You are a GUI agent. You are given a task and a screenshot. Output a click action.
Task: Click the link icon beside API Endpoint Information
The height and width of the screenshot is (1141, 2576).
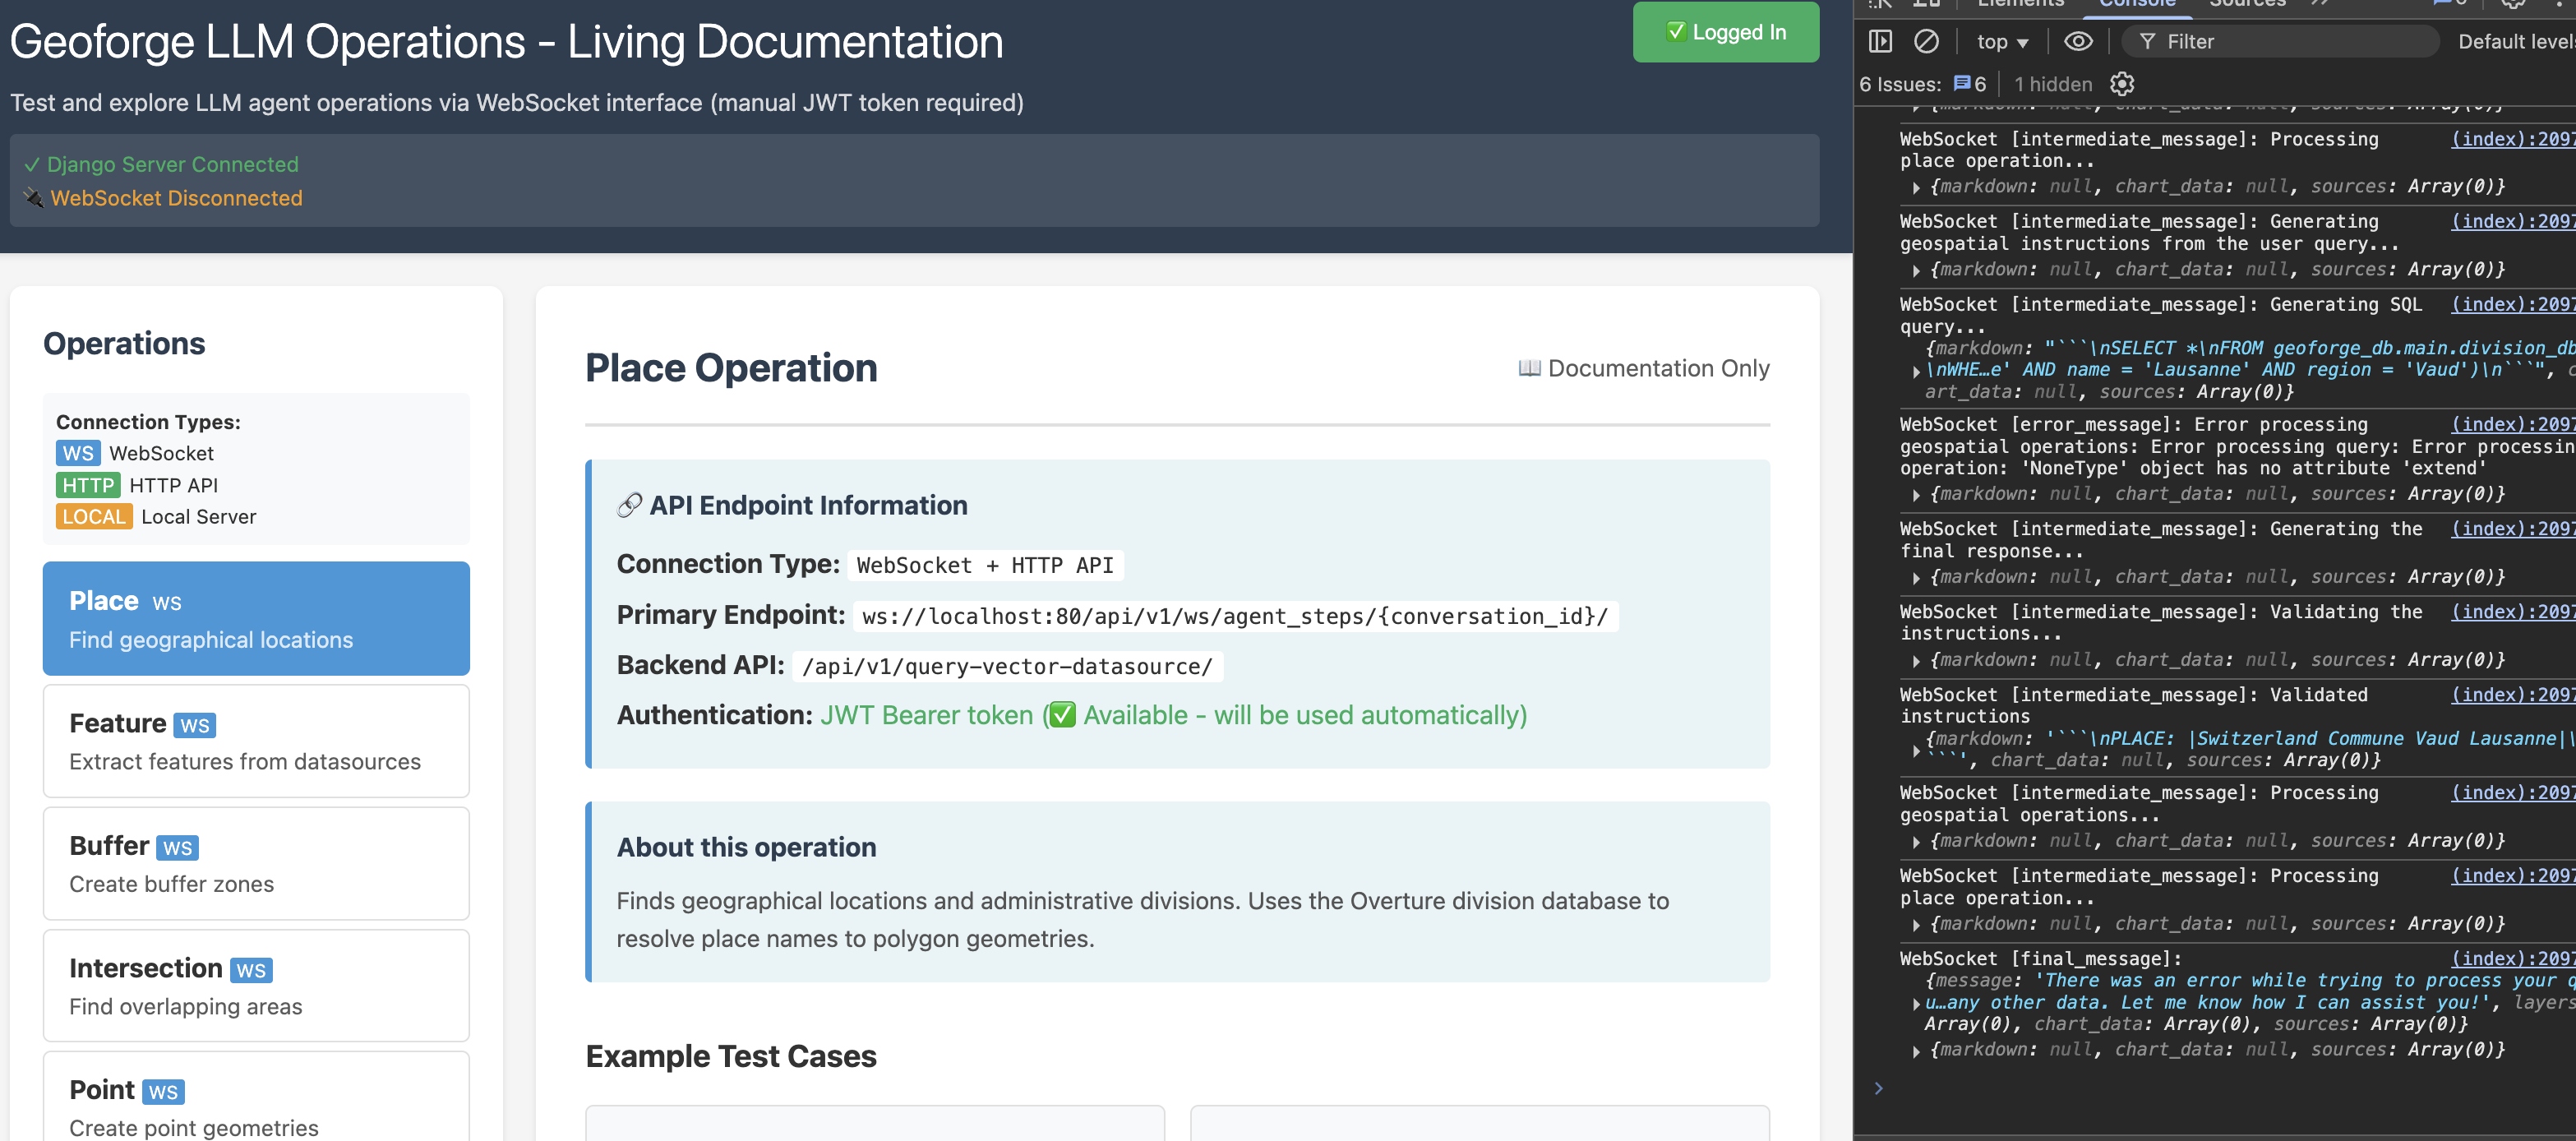point(629,505)
